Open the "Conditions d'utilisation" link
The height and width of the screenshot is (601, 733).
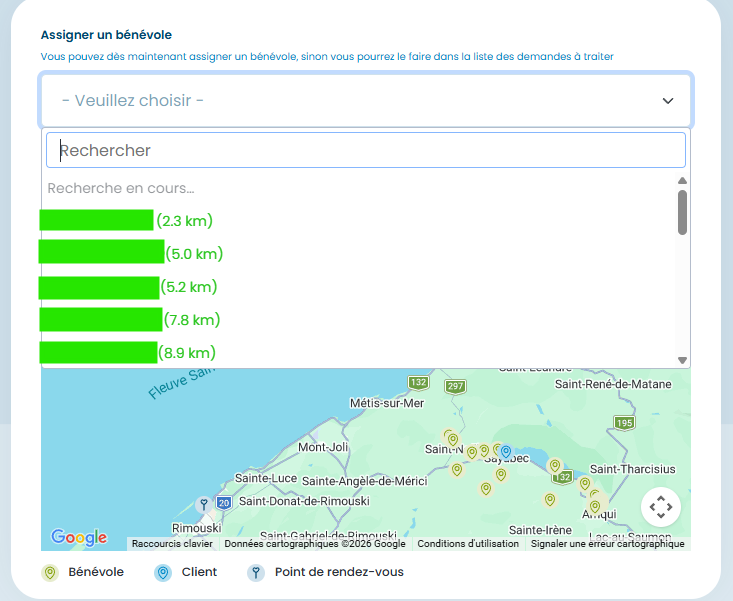point(468,544)
